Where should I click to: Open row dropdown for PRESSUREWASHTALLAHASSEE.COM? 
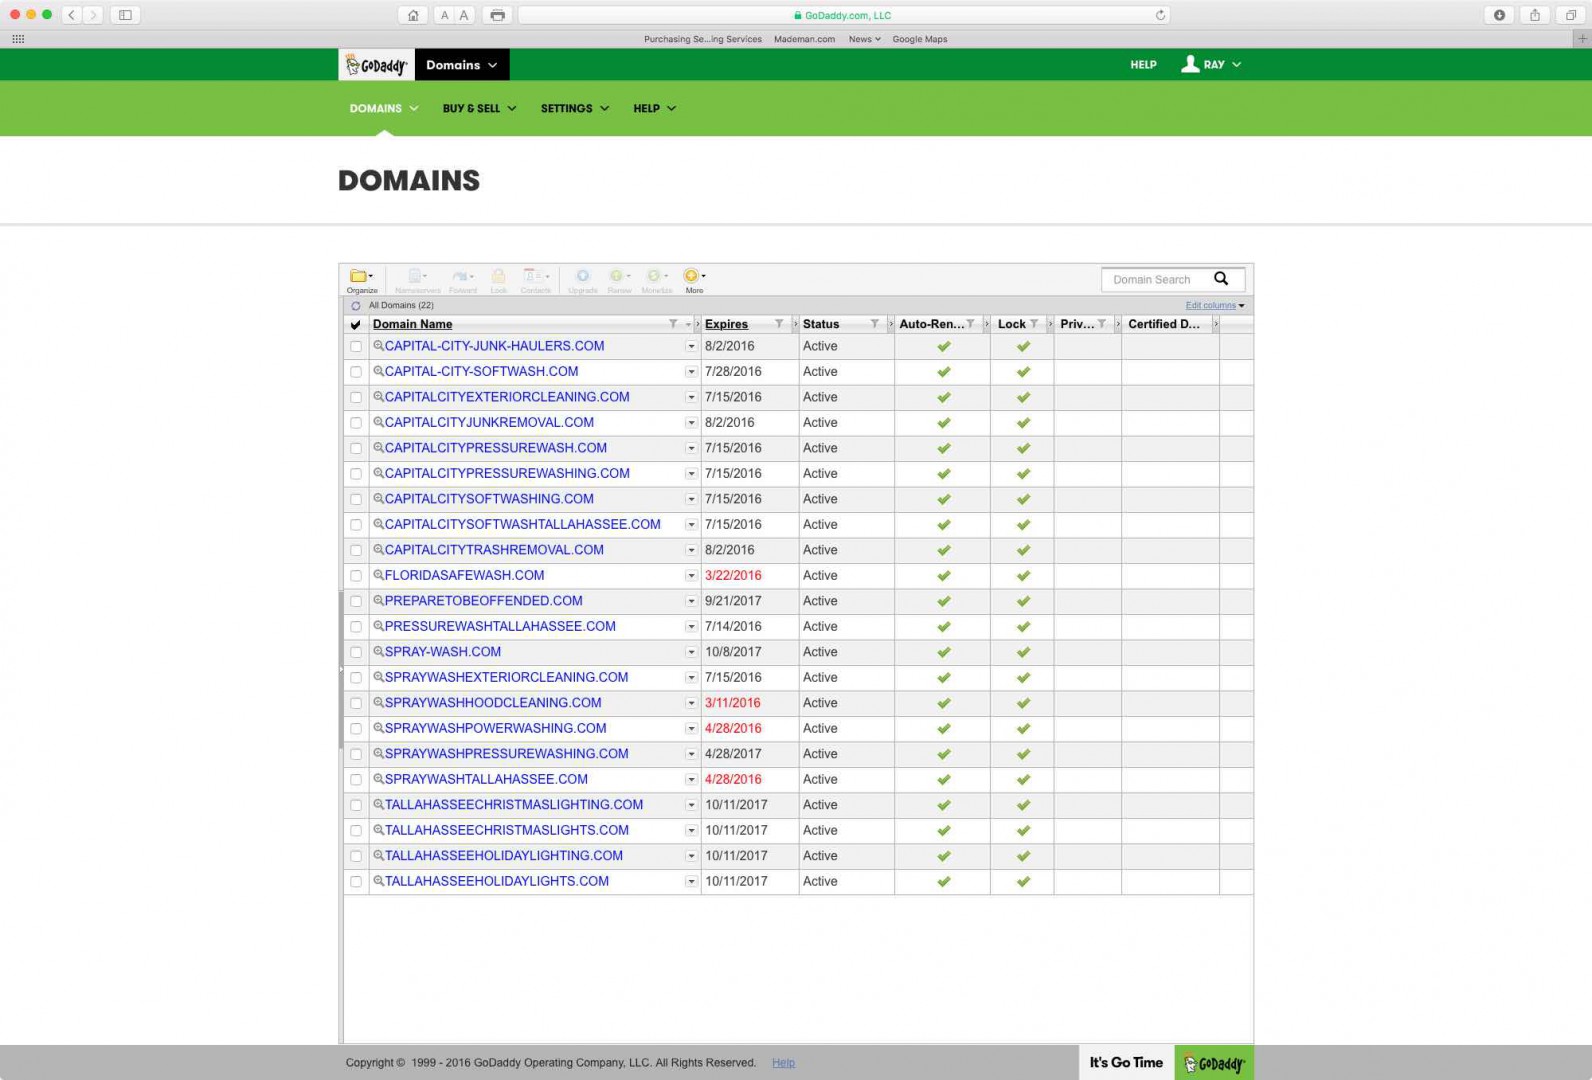click(691, 627)
